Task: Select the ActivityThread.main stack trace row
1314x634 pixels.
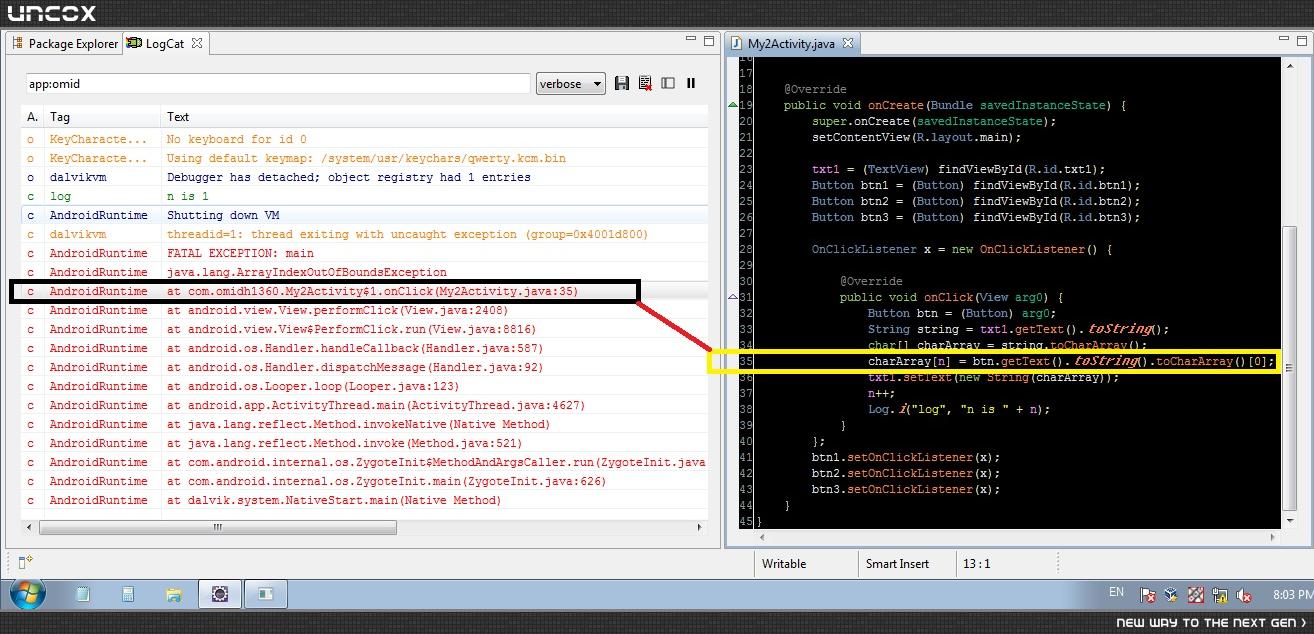Action: [365, 405]
